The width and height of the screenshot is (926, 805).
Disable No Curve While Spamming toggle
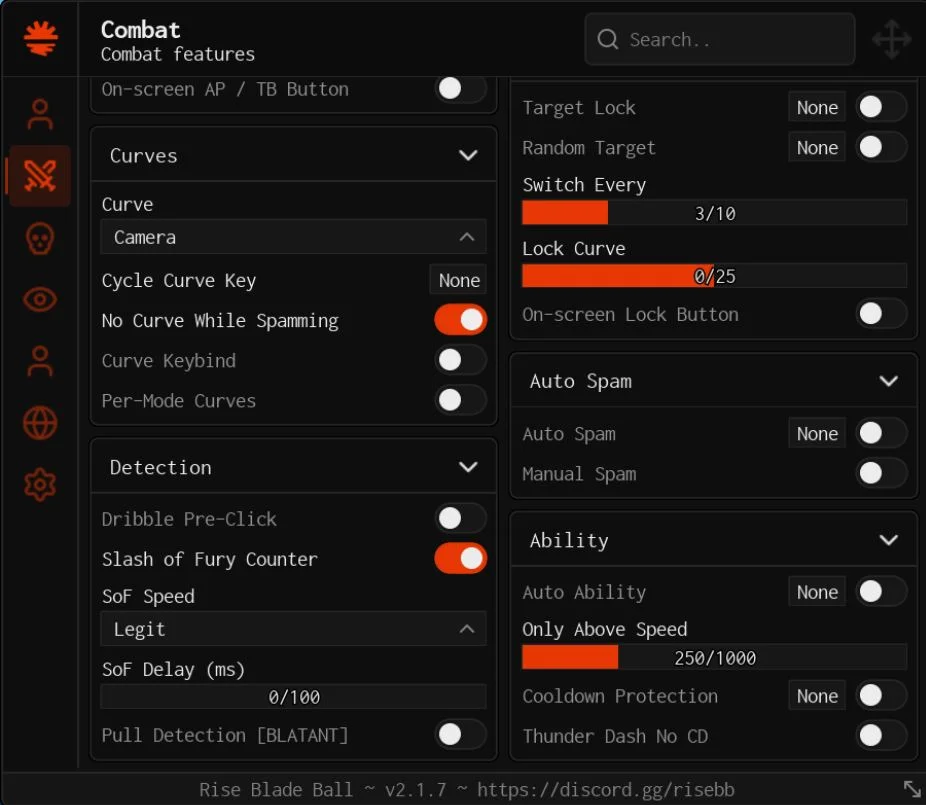tap(461, 320)
